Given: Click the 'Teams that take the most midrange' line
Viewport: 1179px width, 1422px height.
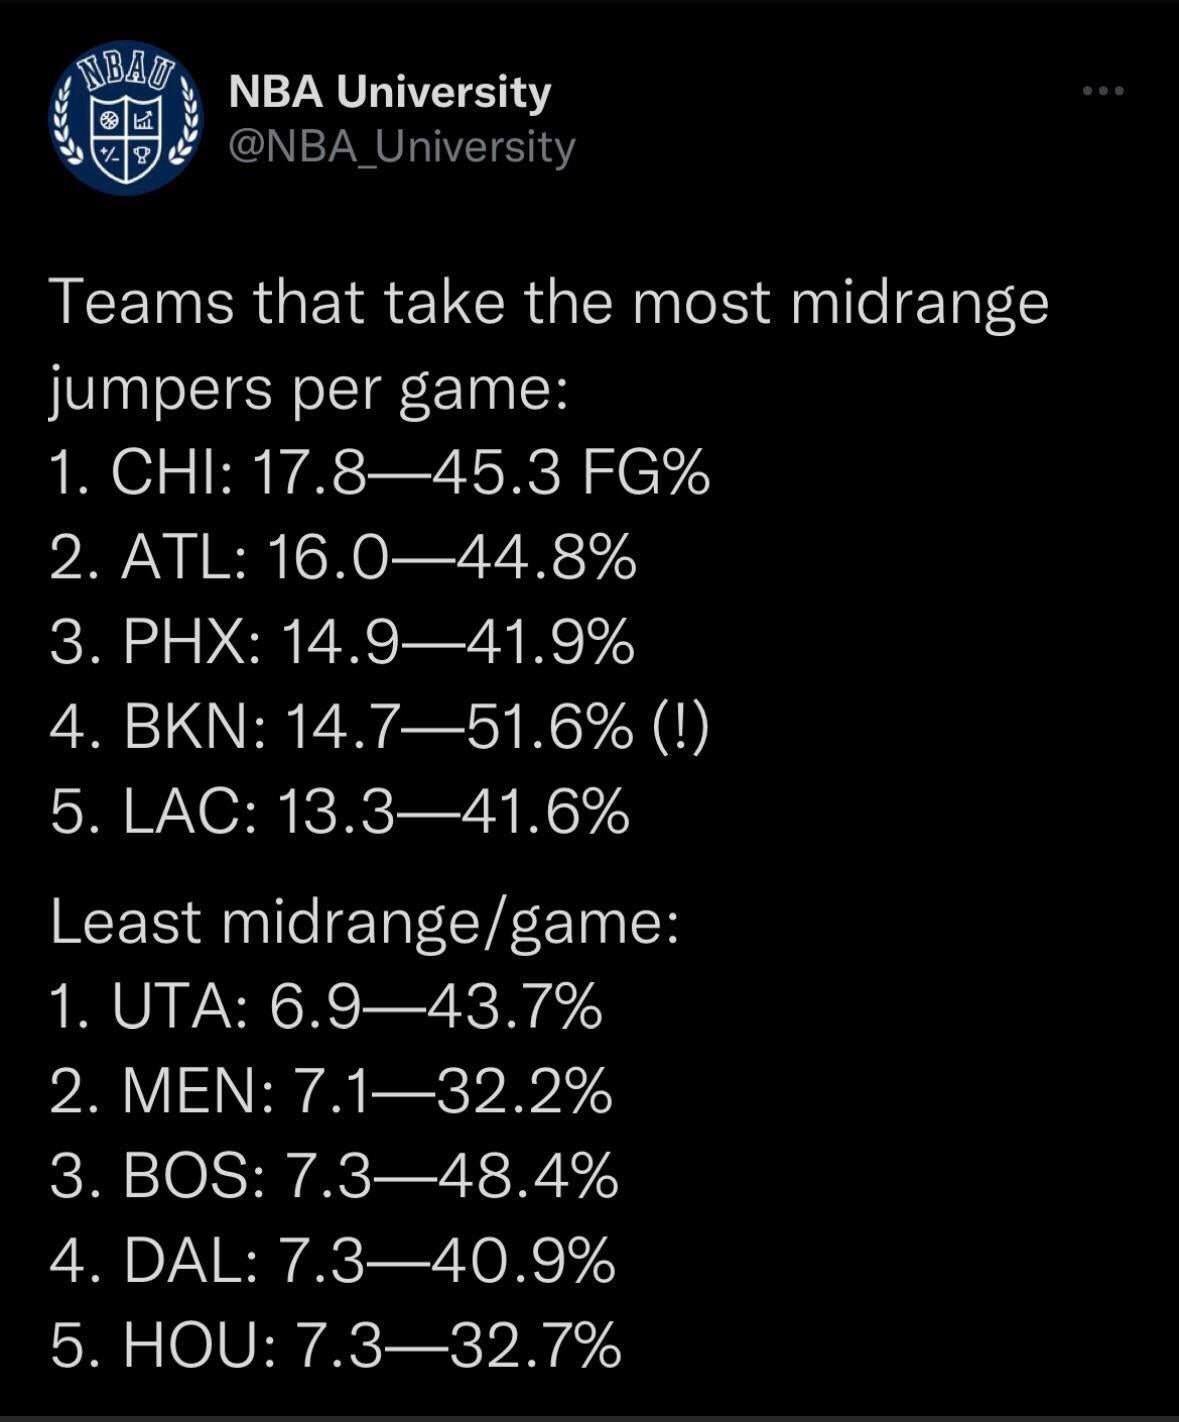Looking at the screenshot, I should click(549, 302).
